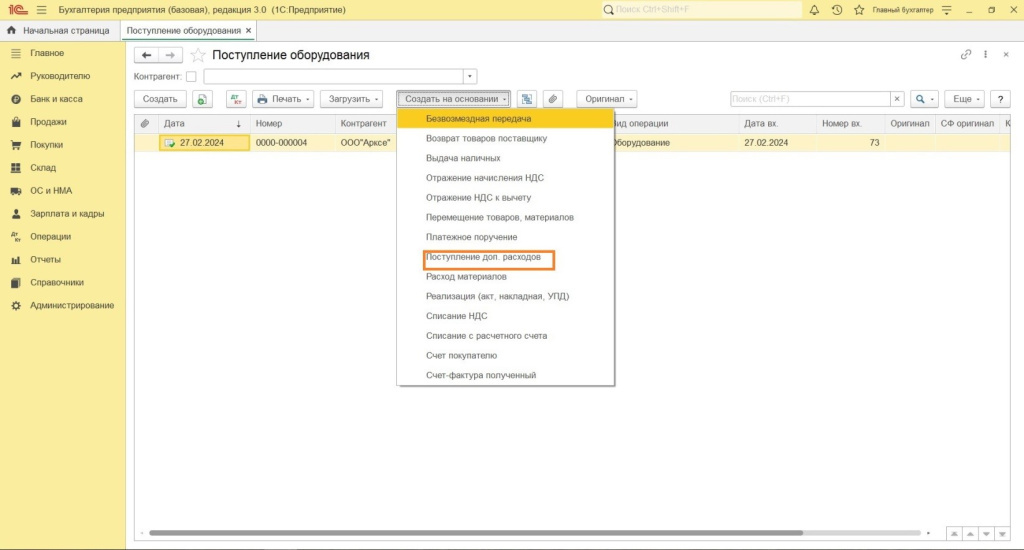Click the paperclip attachments toolbar button
This screenshot has height=550, width=1024.
coord(552,99)
